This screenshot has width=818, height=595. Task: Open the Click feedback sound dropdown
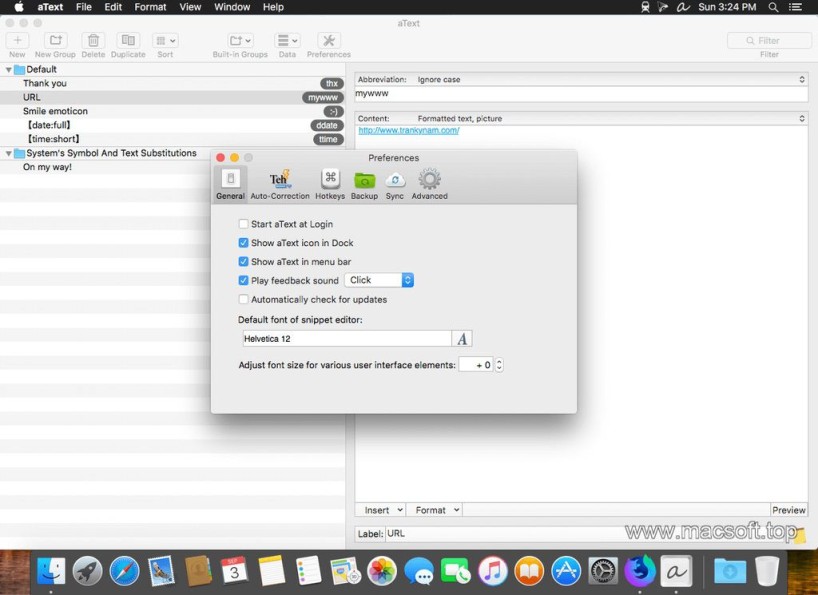click(379, 281)
